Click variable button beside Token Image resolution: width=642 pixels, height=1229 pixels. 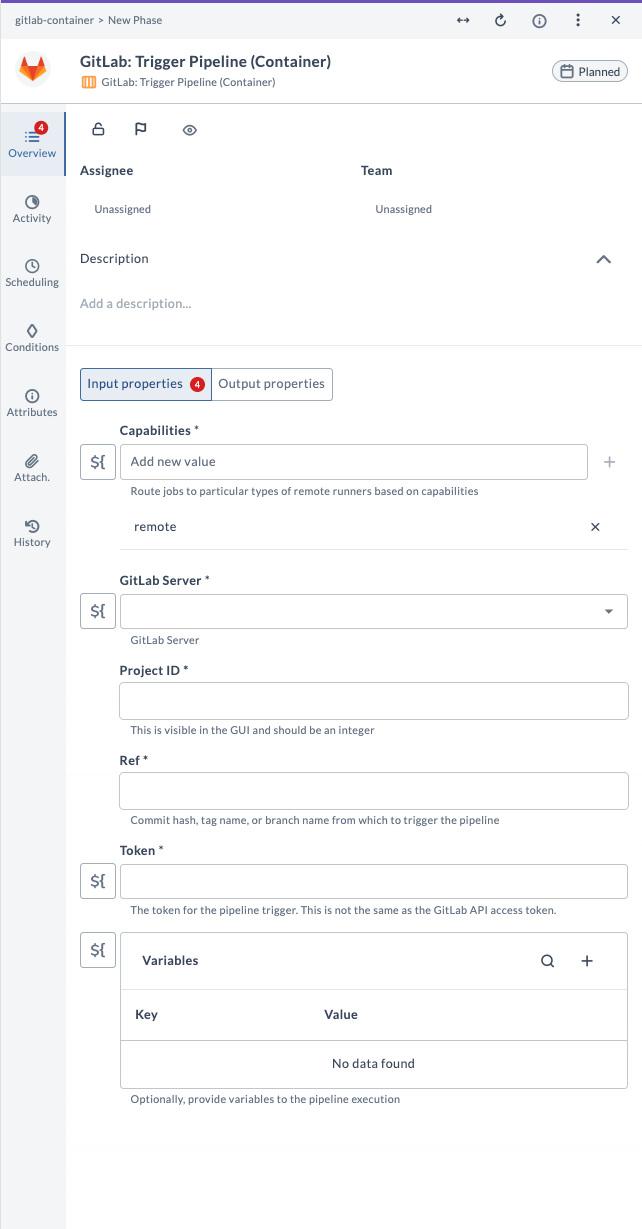98,881
